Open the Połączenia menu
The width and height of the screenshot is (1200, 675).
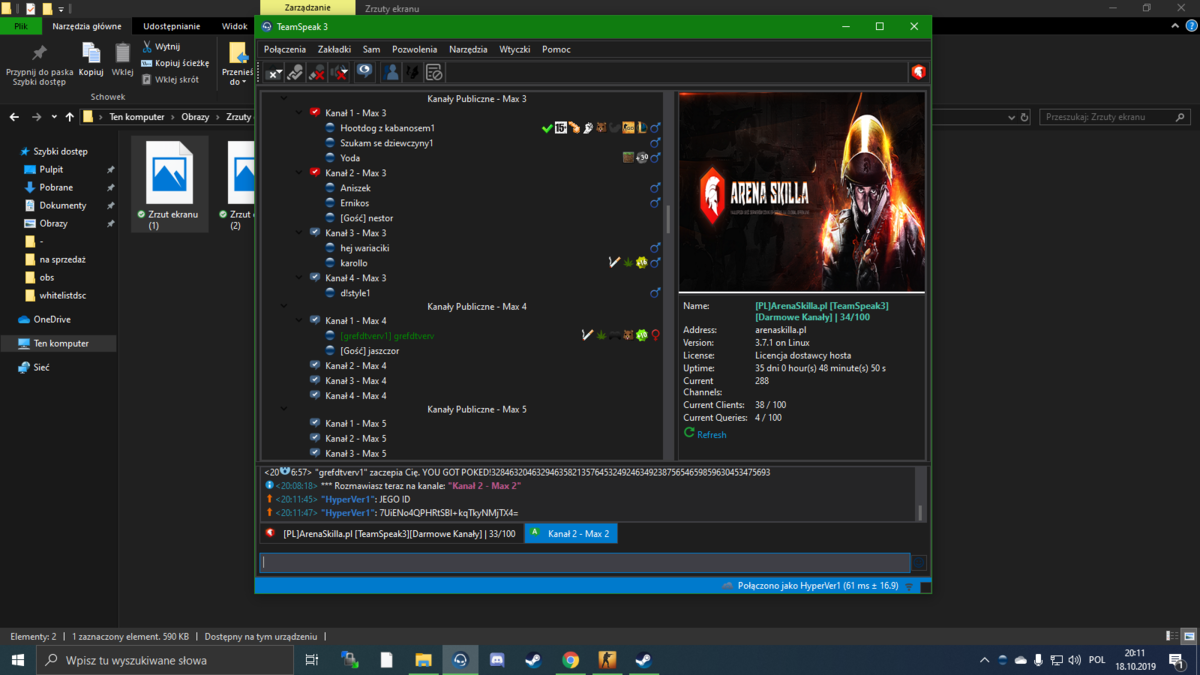[285, 49]
